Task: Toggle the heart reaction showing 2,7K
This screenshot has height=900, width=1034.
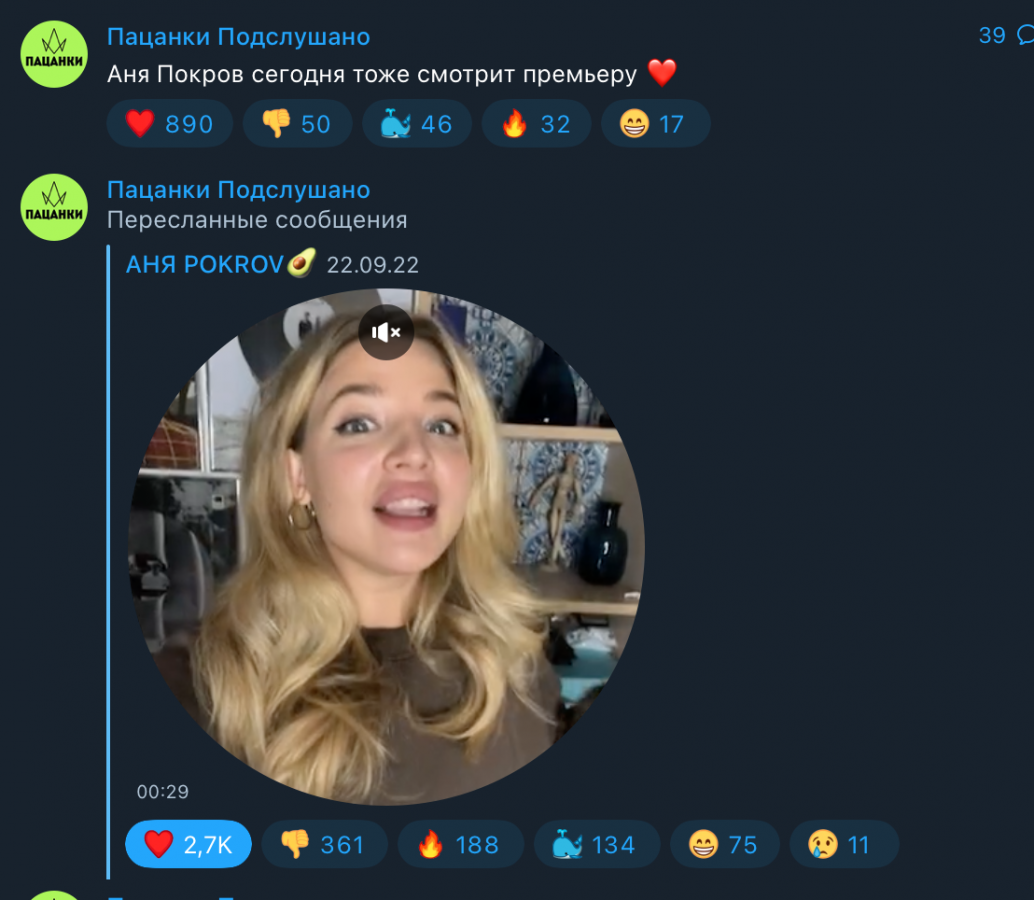Action: click(188, 845)
